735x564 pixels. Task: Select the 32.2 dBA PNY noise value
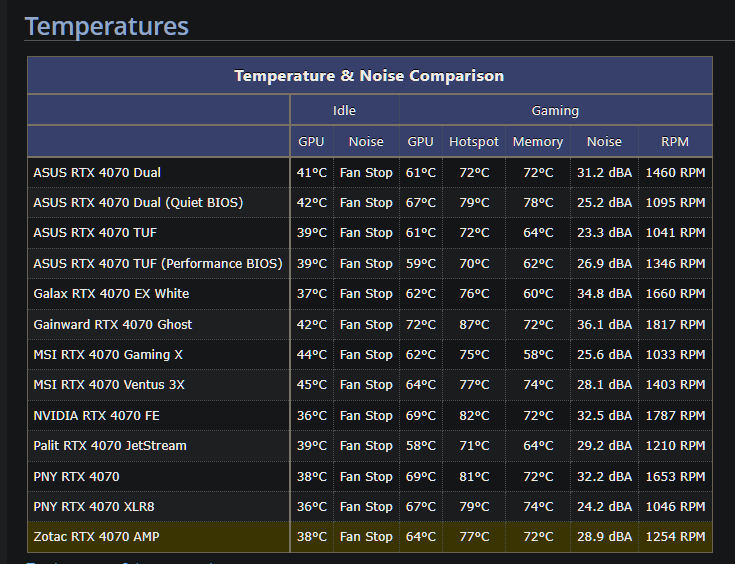[x=604, y=476]
